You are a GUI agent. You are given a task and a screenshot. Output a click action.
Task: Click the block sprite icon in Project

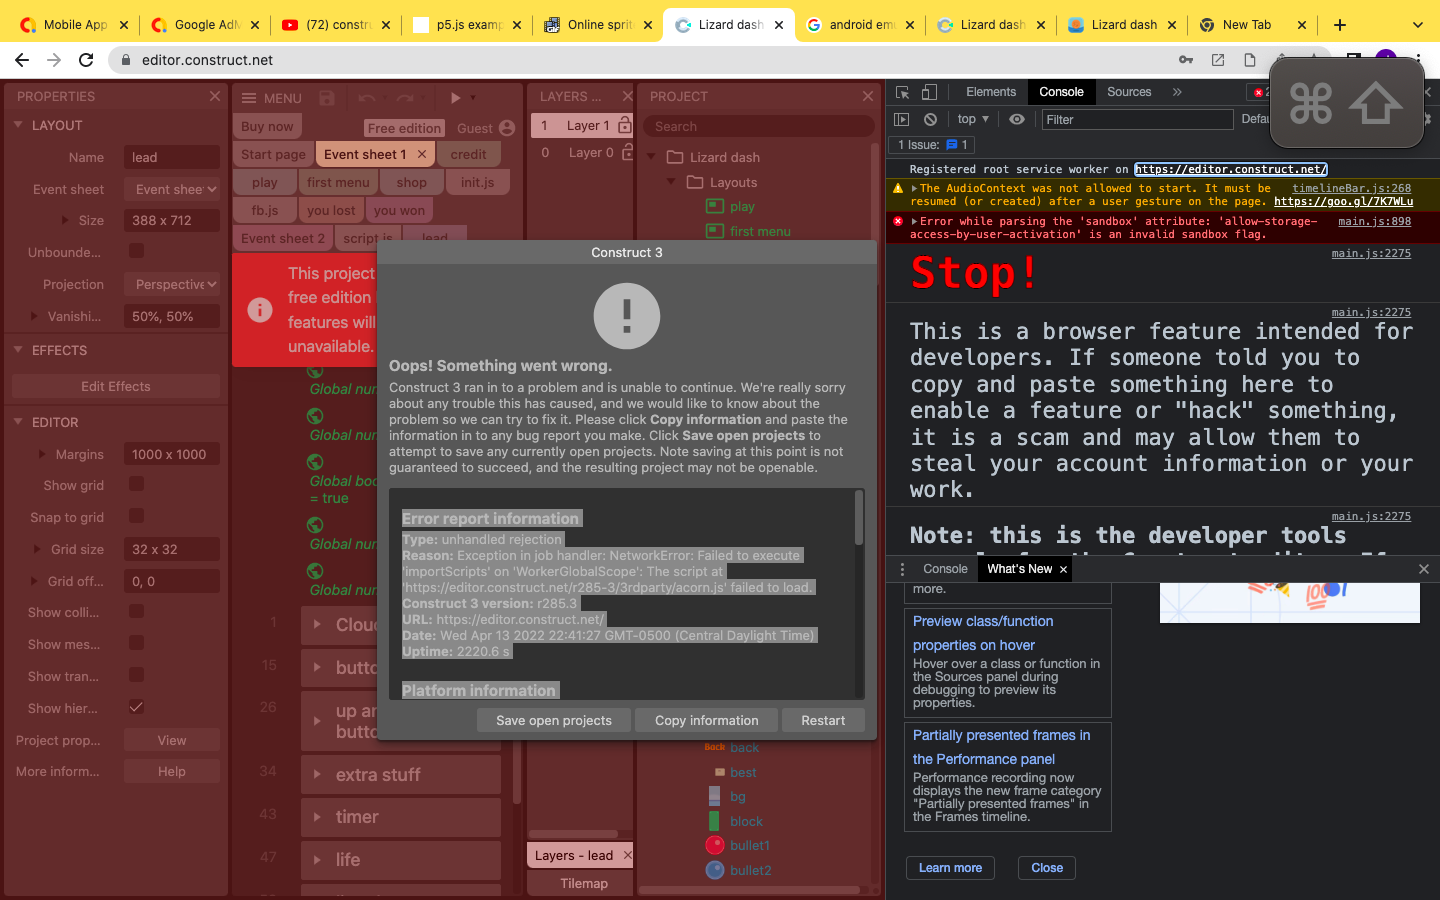pos(714,821)
